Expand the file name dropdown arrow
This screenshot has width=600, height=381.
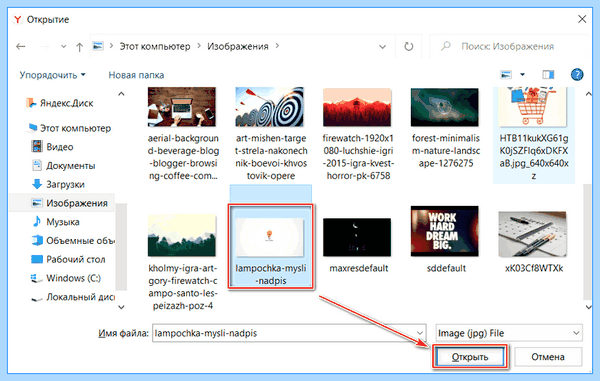pyautogui.click(x=420, y=333)
